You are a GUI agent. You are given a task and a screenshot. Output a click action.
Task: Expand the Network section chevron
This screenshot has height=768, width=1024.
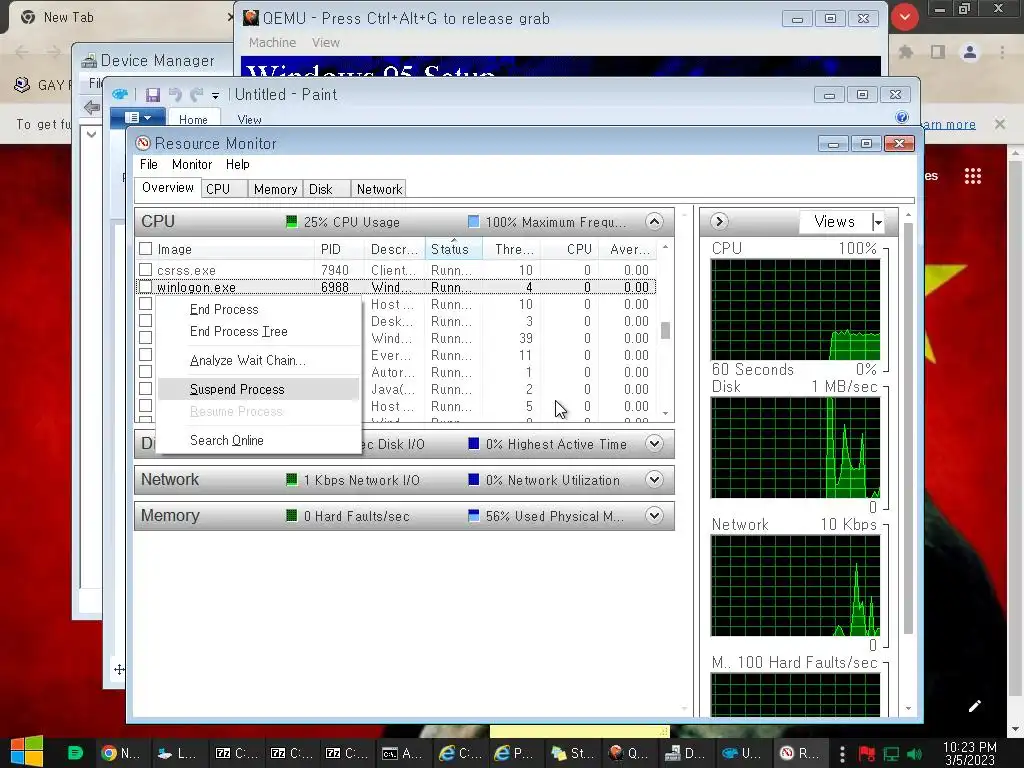tap(654, 480)
